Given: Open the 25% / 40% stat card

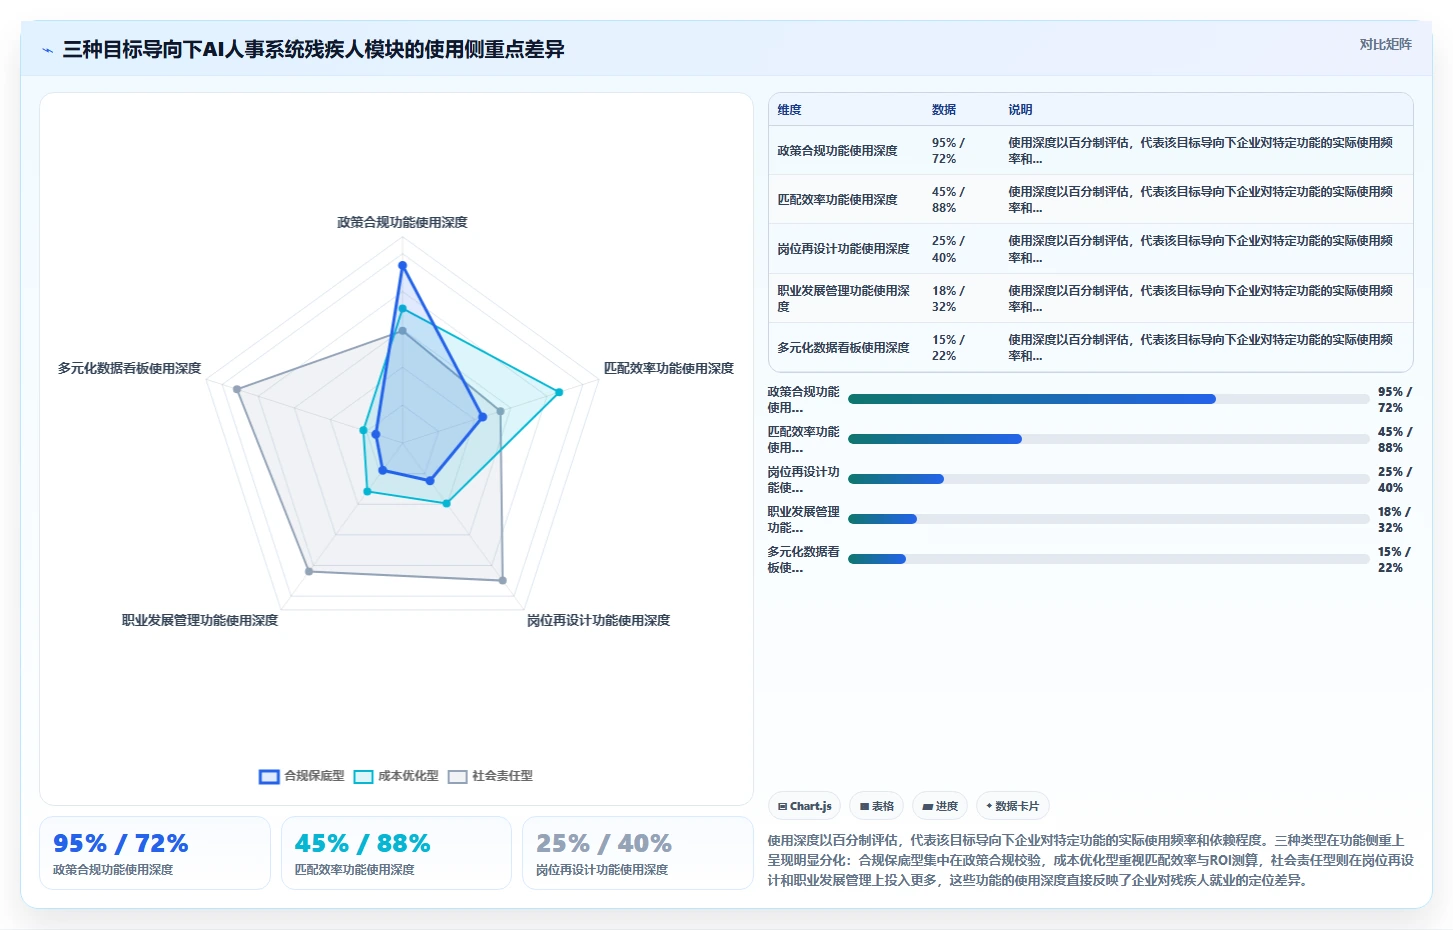Looking at the screenshot, I should coord(638,853).
